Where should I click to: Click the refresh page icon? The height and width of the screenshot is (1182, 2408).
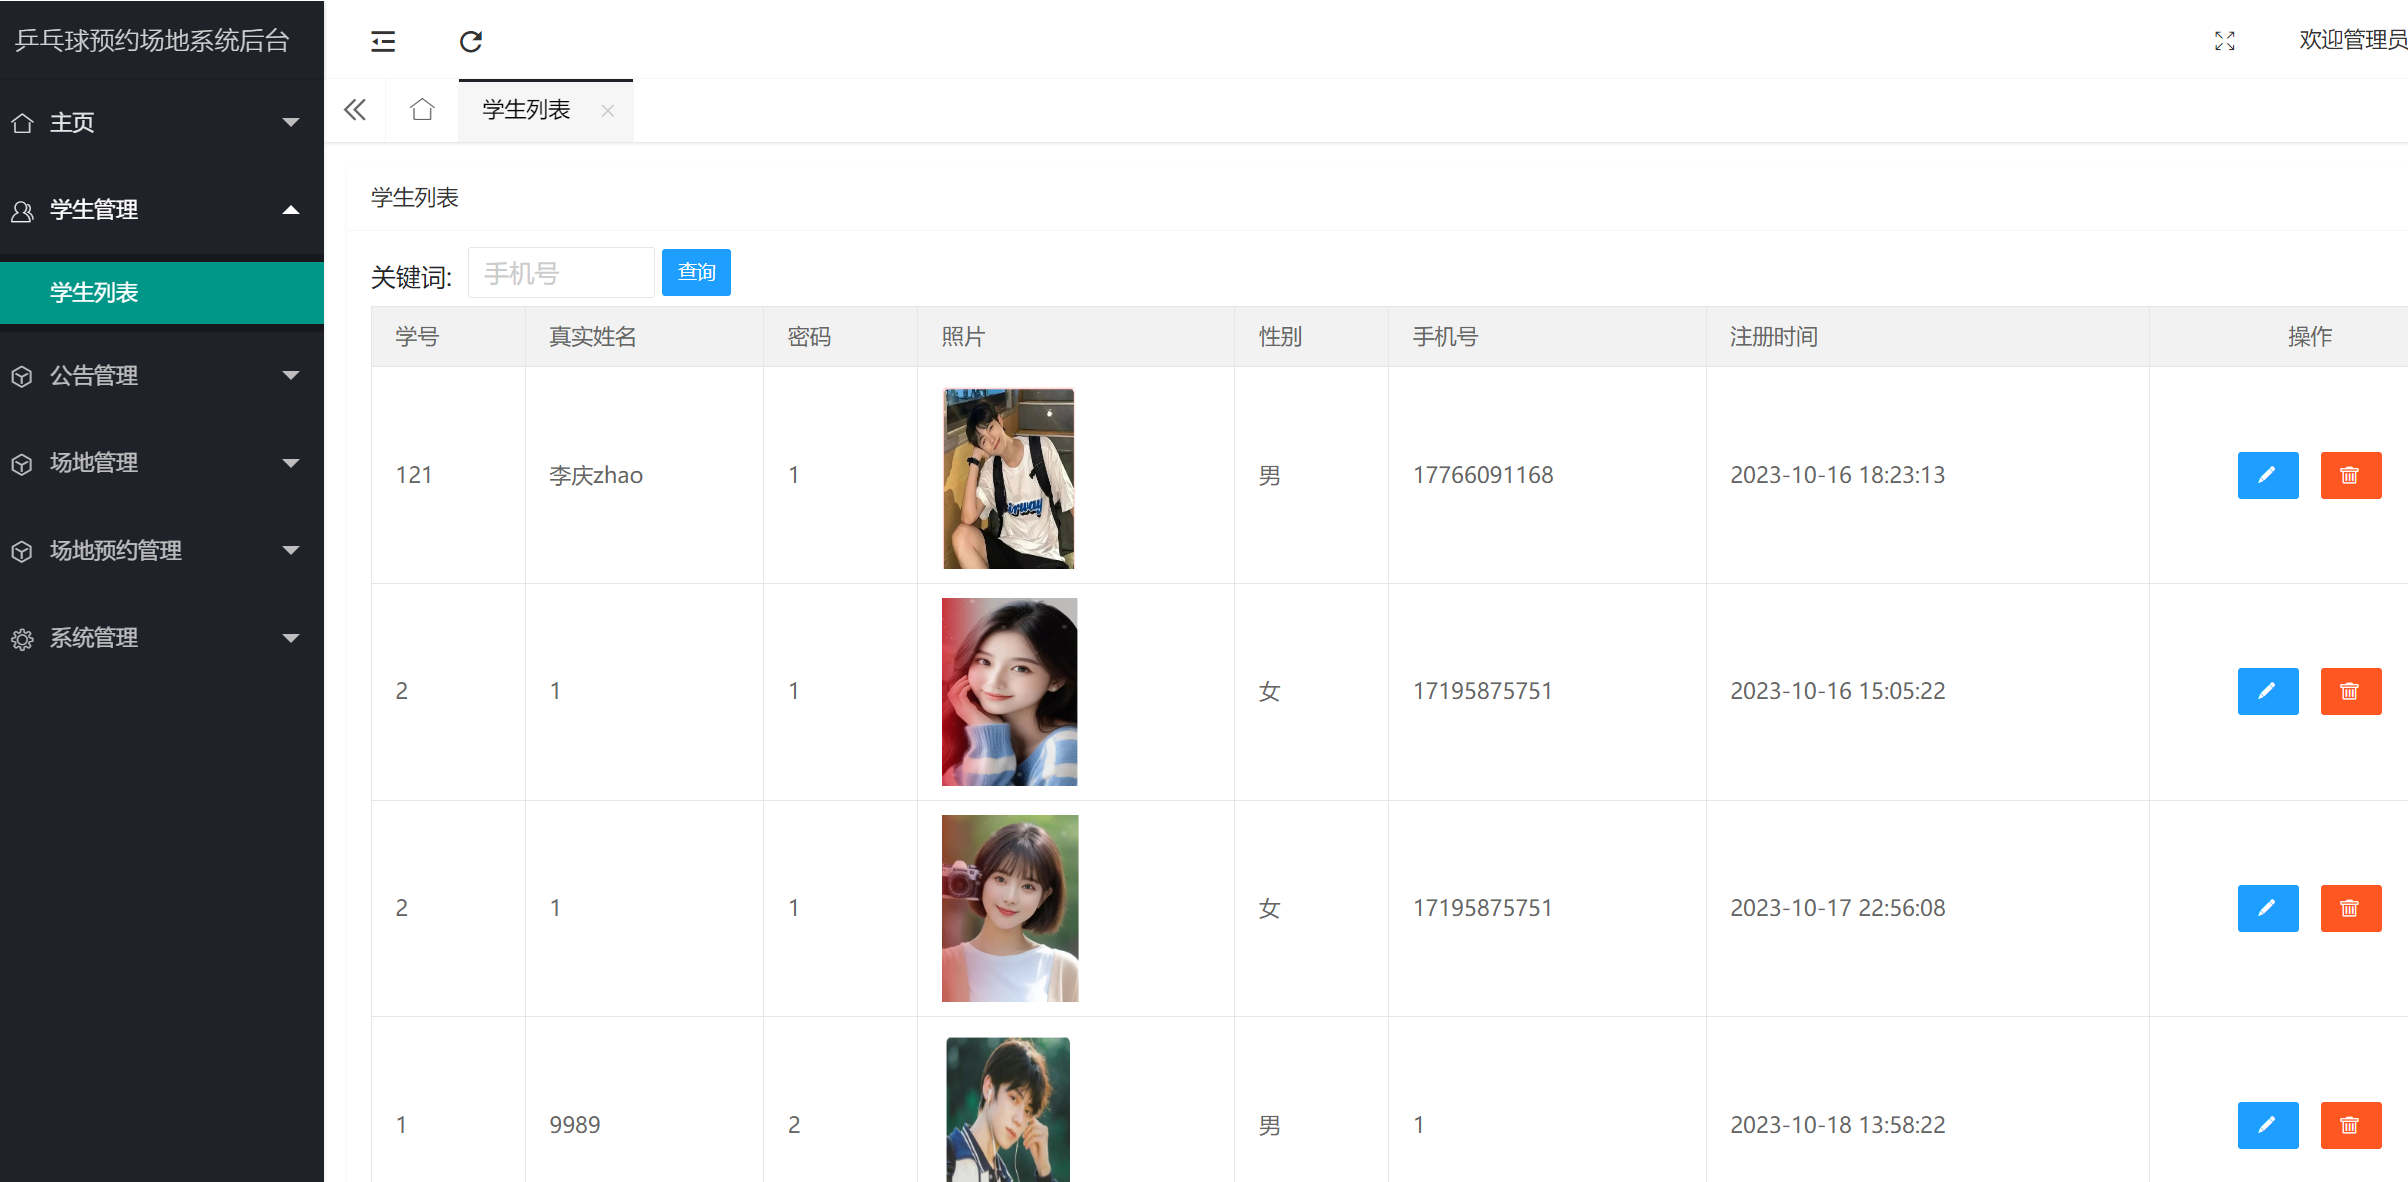pos(471,41)
